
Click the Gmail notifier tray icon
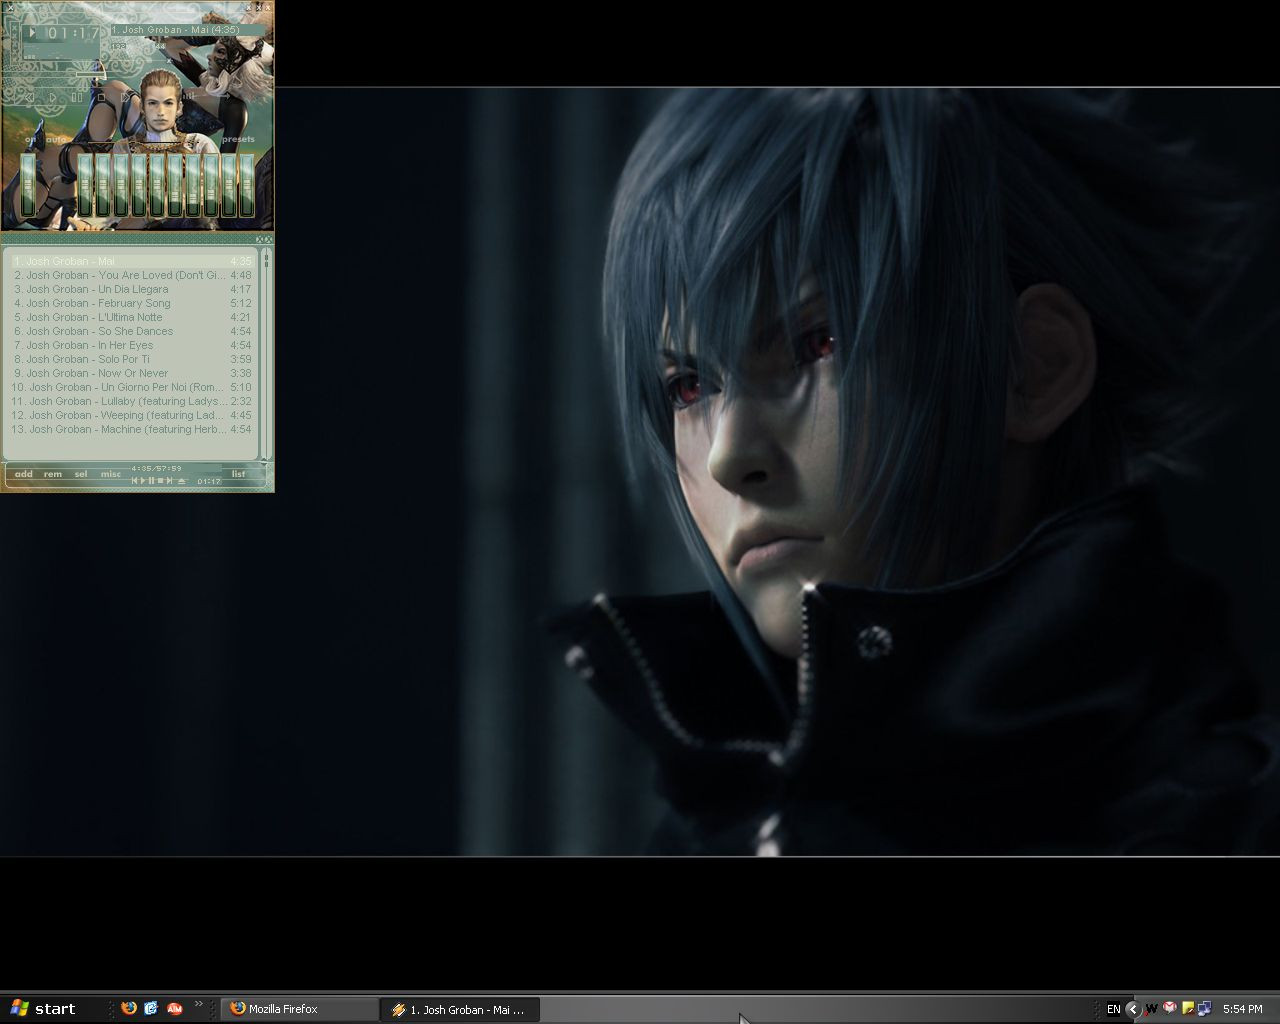(1169, 1008)
